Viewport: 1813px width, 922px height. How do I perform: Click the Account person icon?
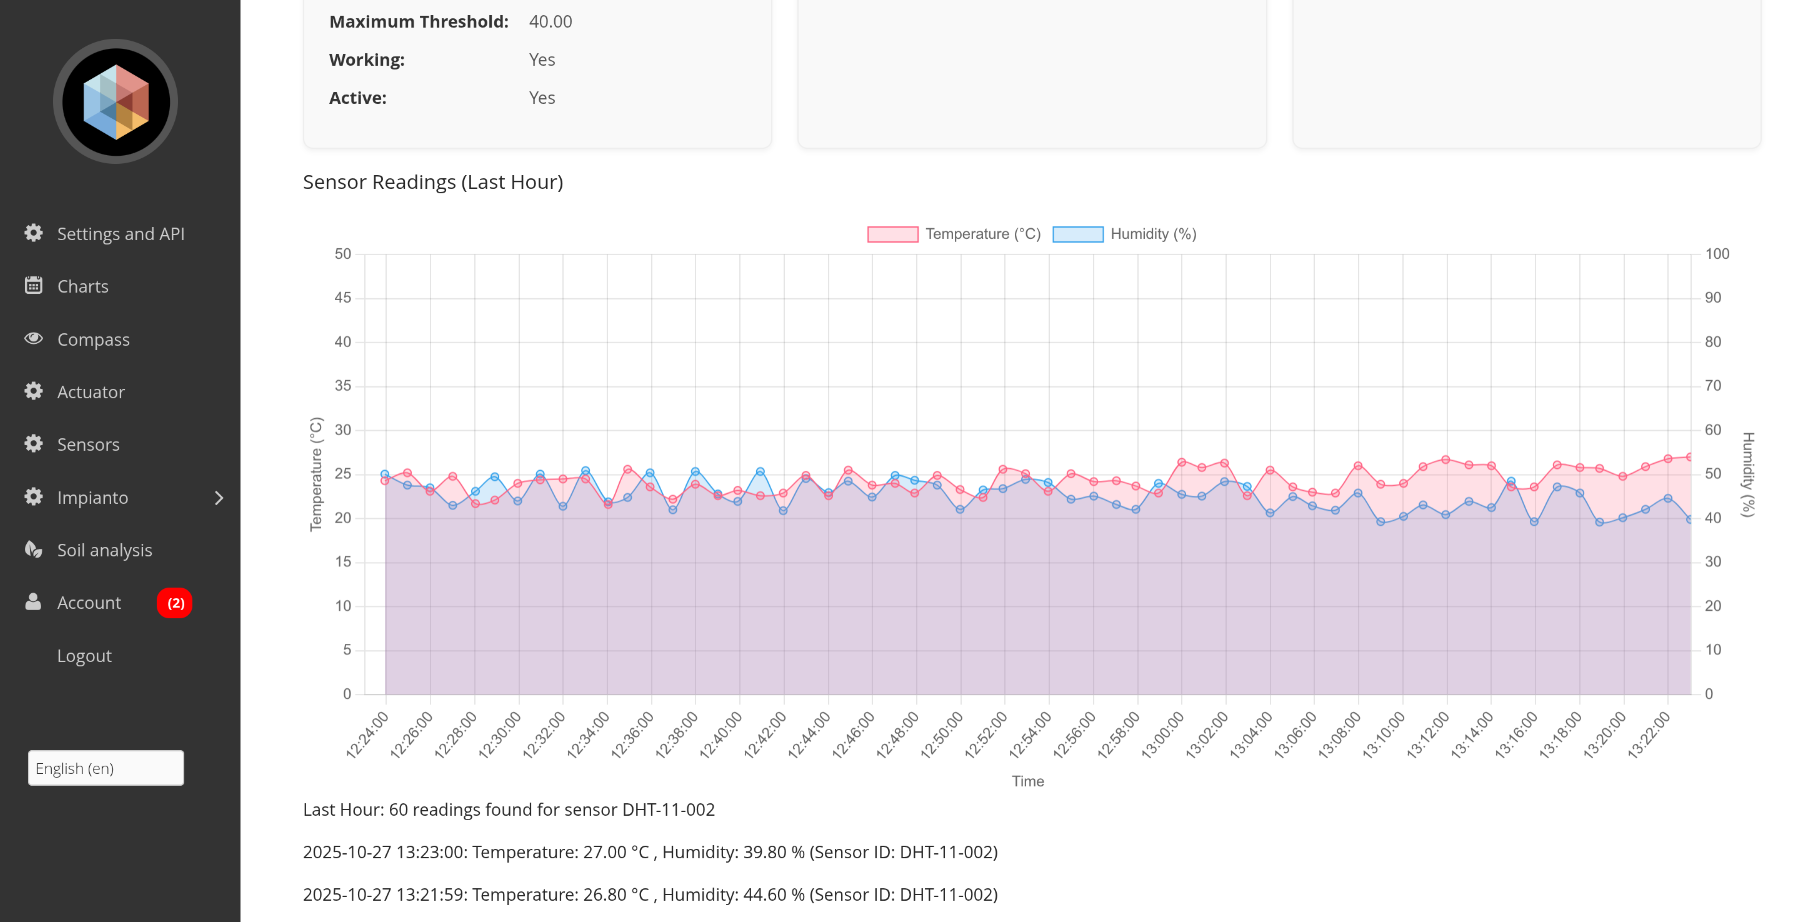pos(33,601)
